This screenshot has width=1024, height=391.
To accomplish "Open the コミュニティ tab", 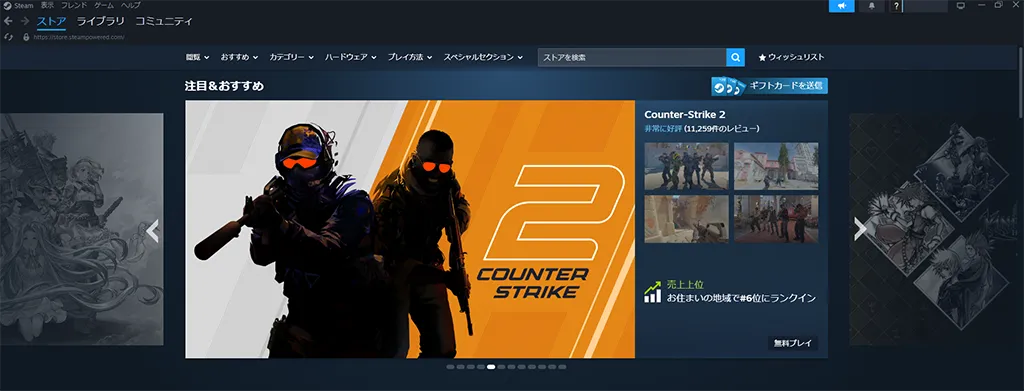I will (164, 22).
